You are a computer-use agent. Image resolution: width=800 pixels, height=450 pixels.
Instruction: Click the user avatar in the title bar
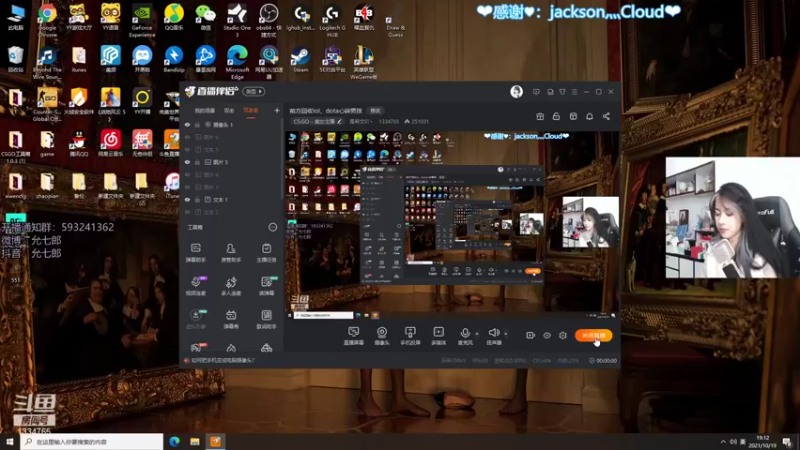(x=516, y=92)
